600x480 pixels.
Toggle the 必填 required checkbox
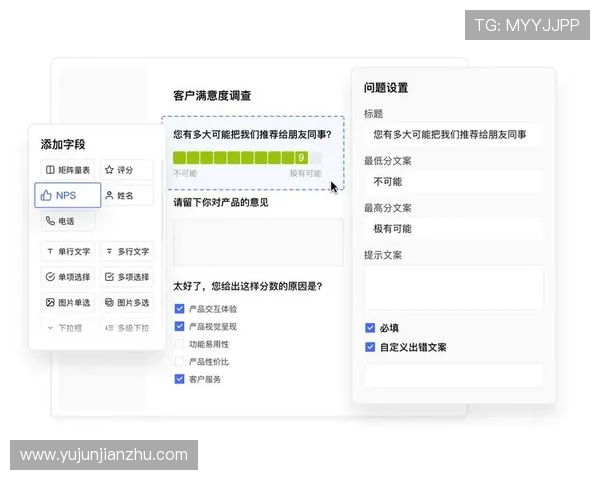(370, 328)
